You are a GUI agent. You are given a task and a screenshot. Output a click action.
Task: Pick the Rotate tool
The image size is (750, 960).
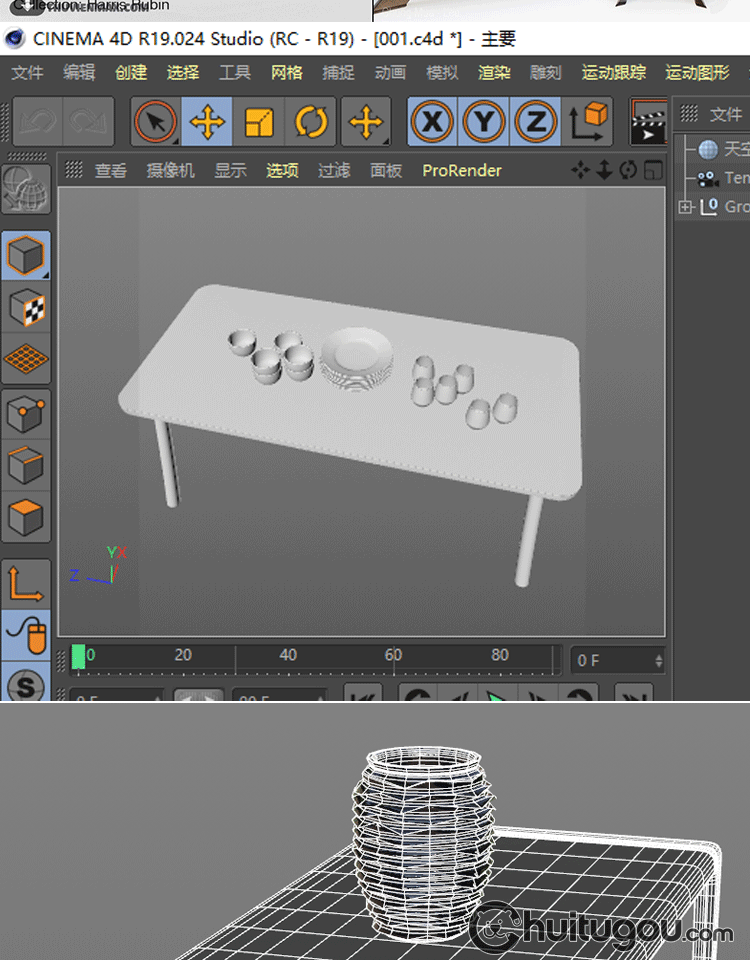click(x=311, y=122)
